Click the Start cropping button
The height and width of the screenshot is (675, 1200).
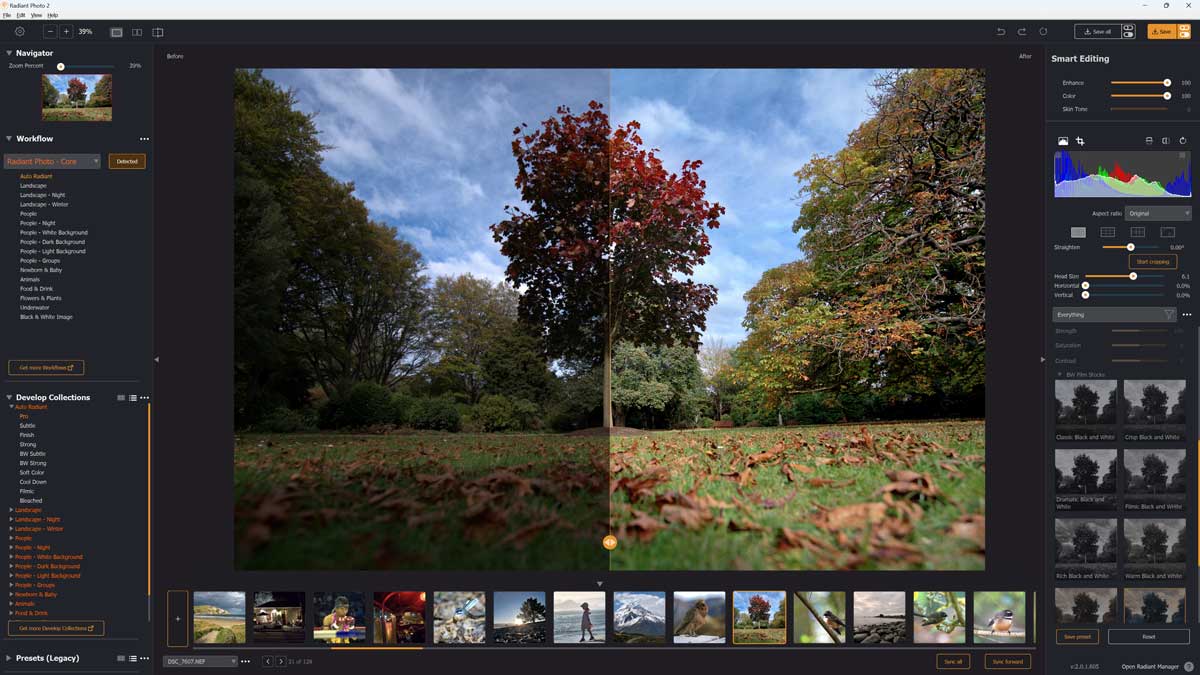[1153, 261]
